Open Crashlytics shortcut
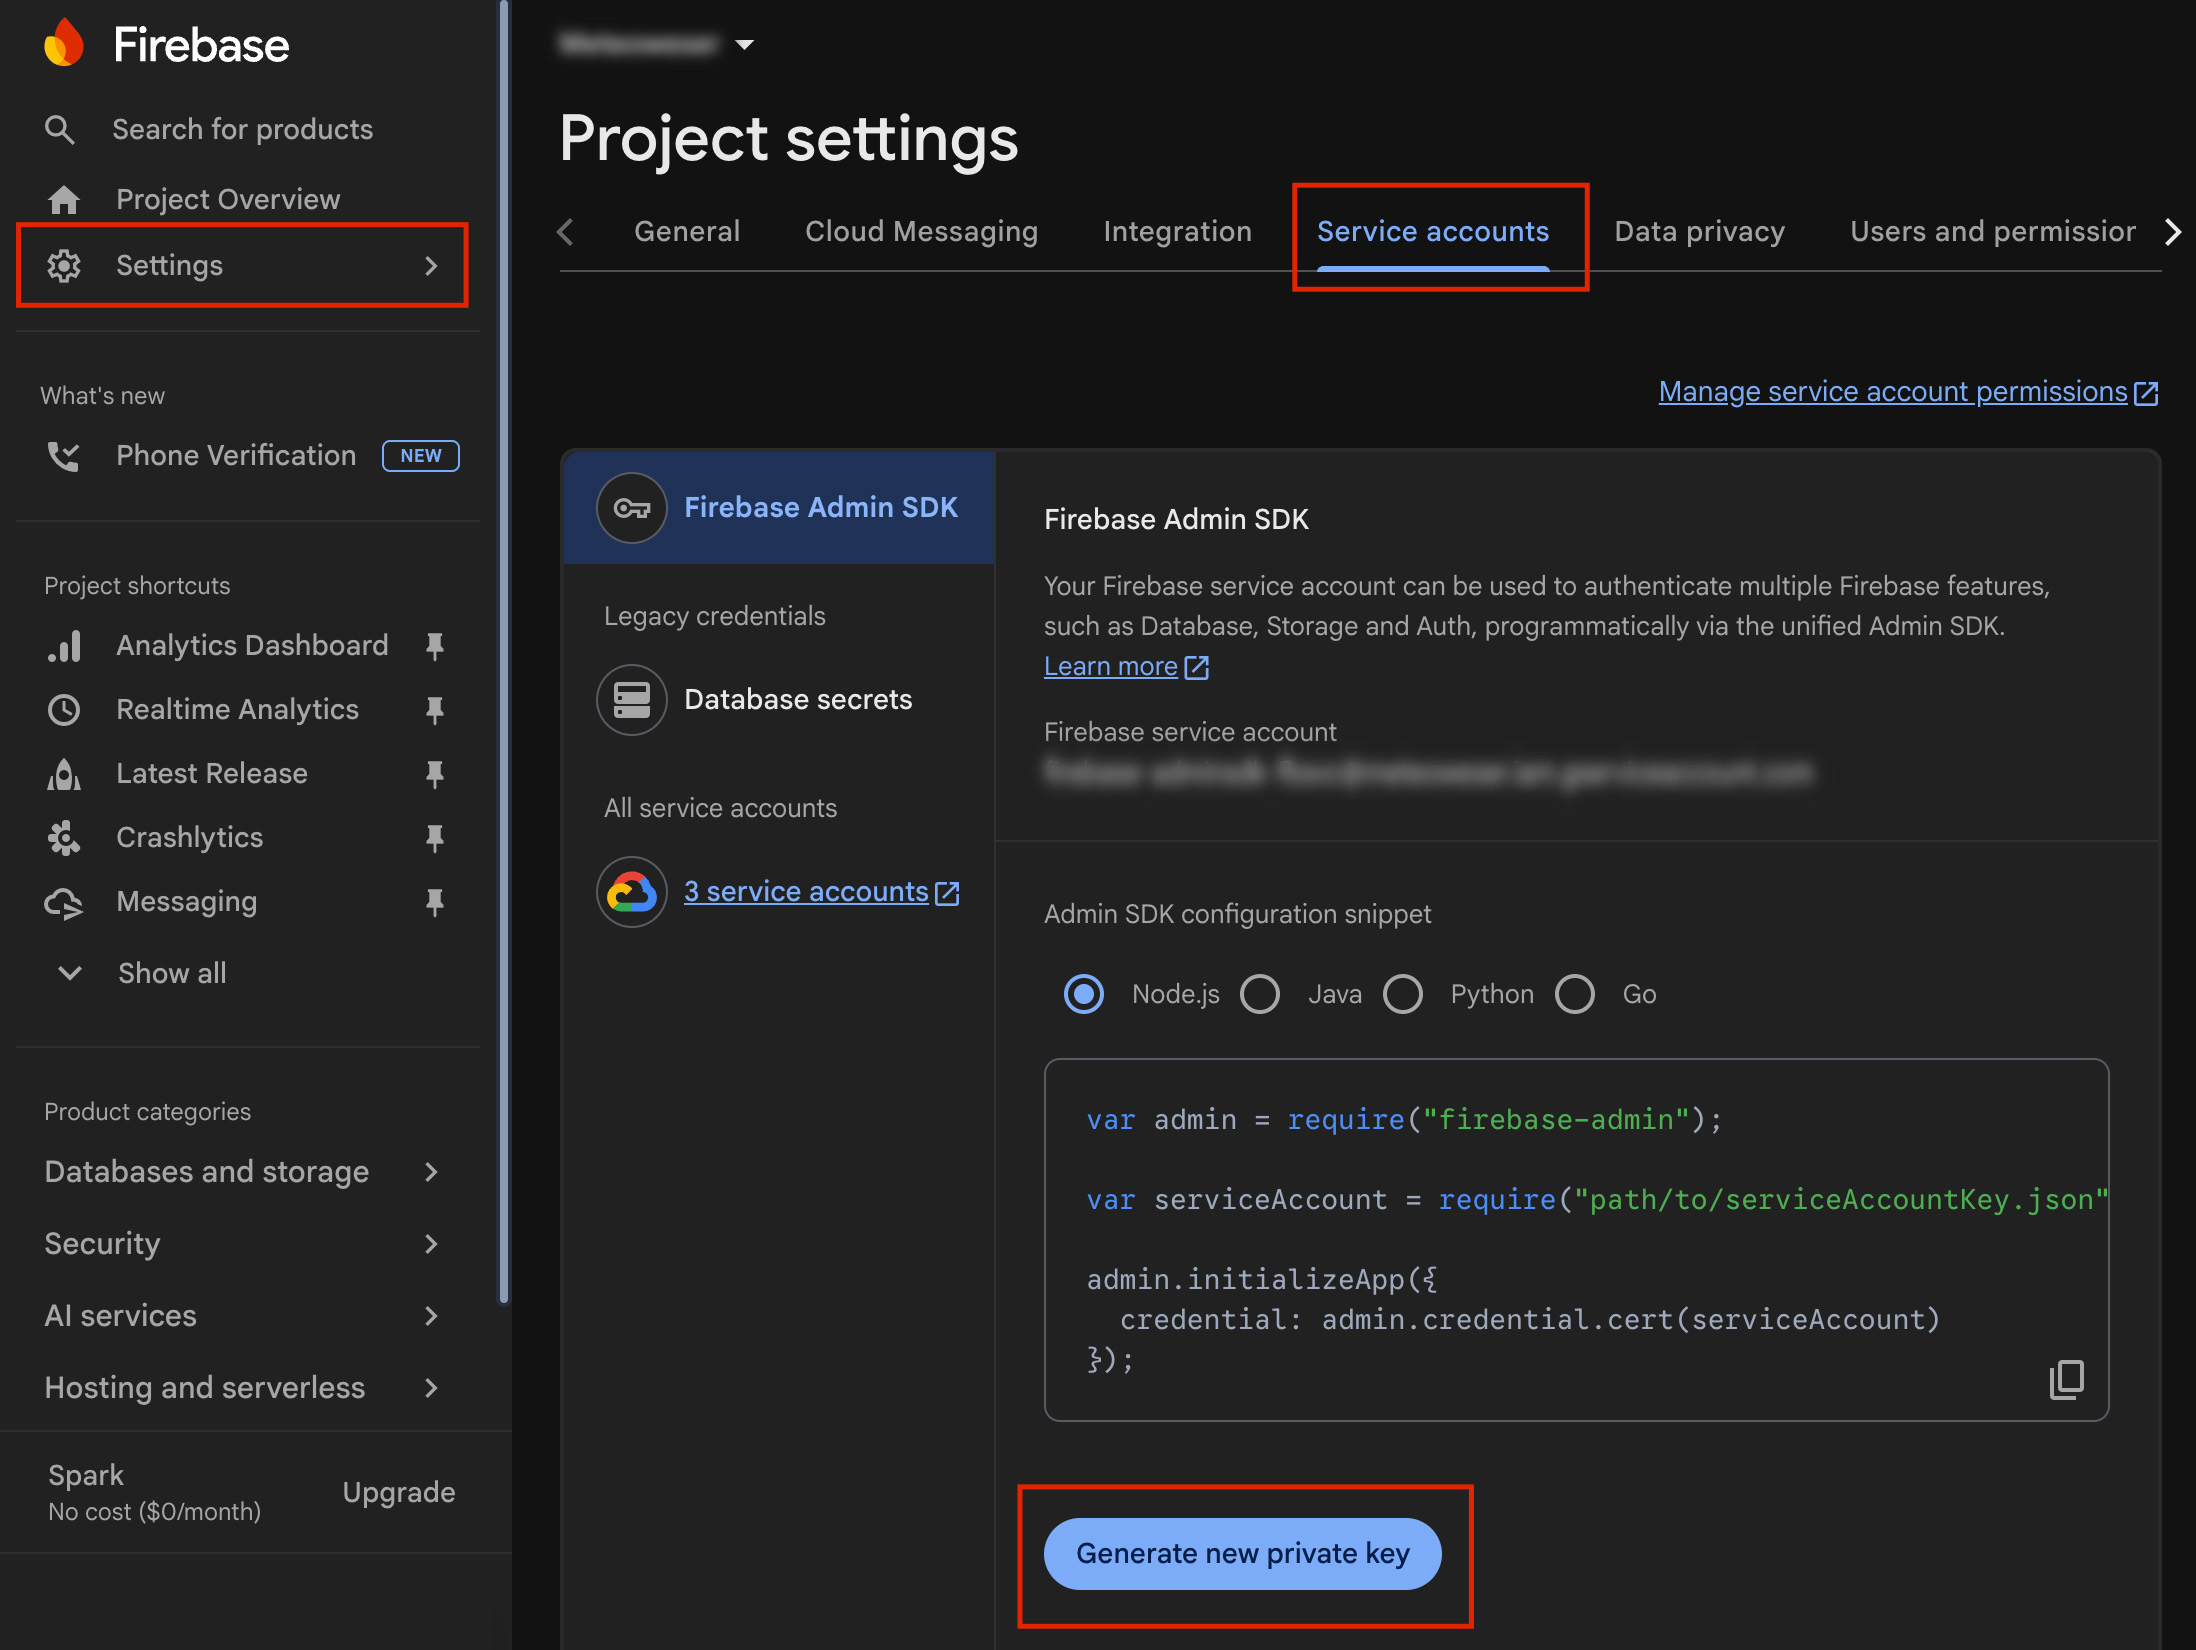Viewport: 2196px width, 1650px height. (x=189, y=838)
